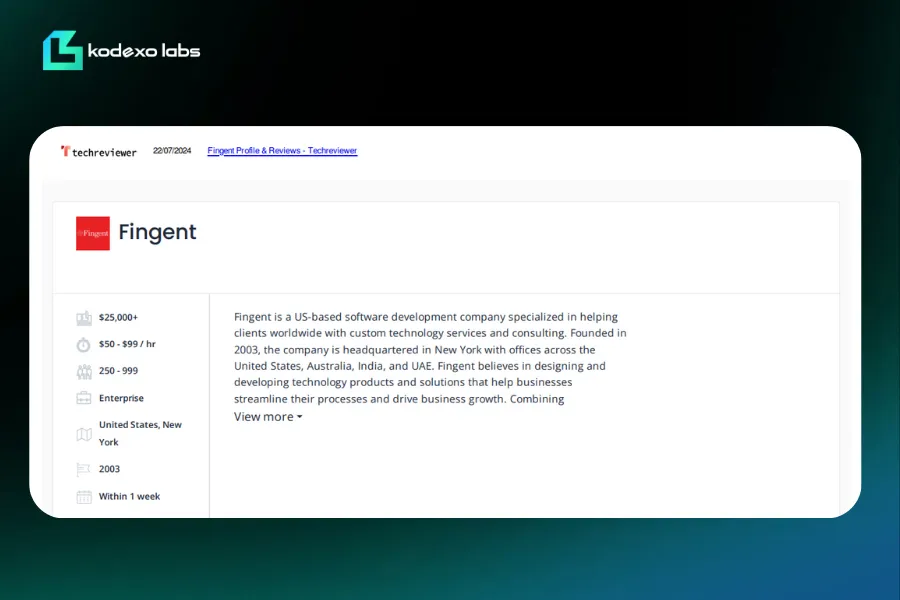
Task: Open Fingent Profile & Reviews - Techreviewer link
Action: point(282,150)
